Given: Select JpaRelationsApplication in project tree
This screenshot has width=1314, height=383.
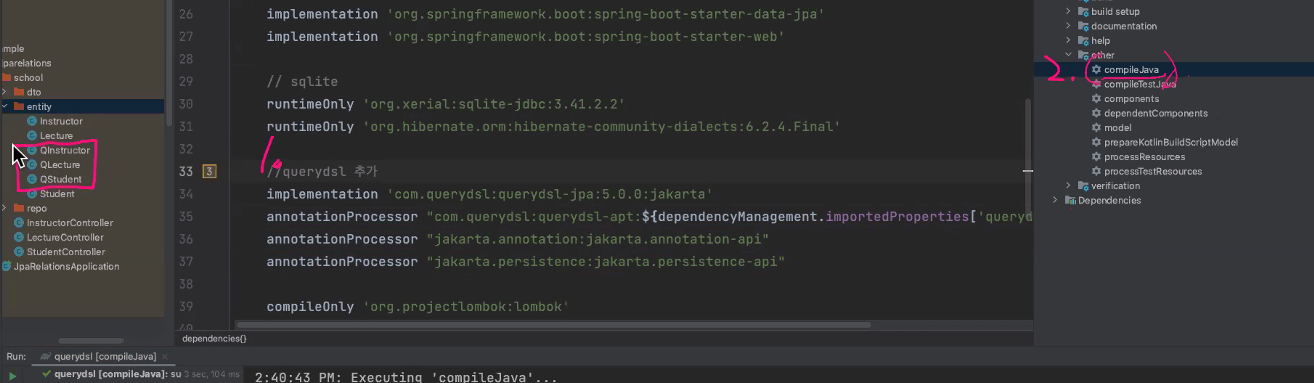Looking at the screenshot, I should [61, 266].
